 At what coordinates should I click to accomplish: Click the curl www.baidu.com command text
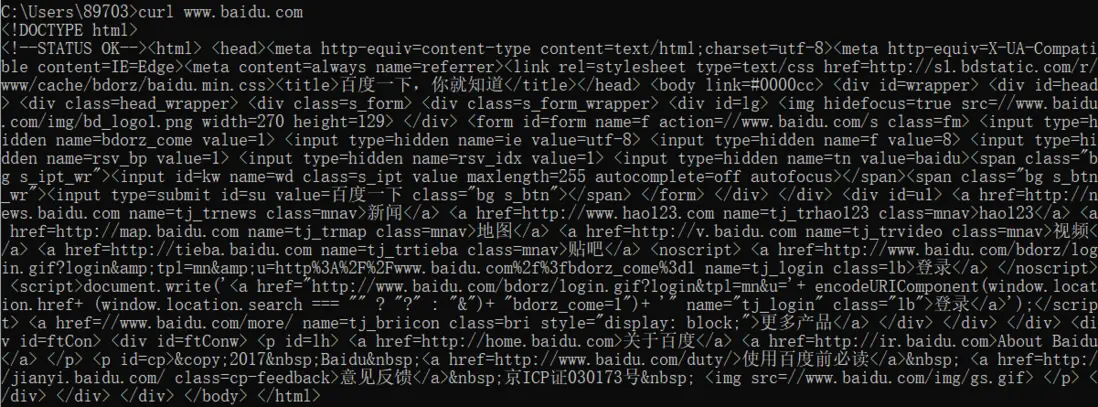pos(221,12)
